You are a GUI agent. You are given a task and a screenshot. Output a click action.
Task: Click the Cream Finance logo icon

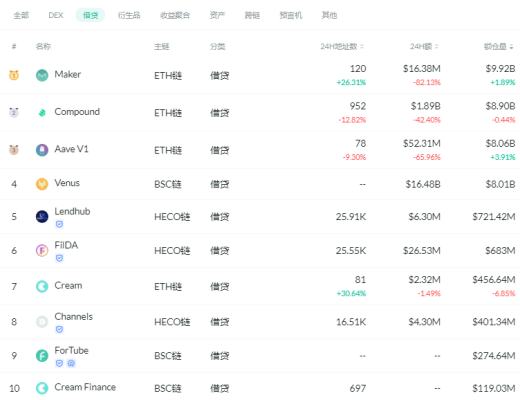(x=42, y=388)
